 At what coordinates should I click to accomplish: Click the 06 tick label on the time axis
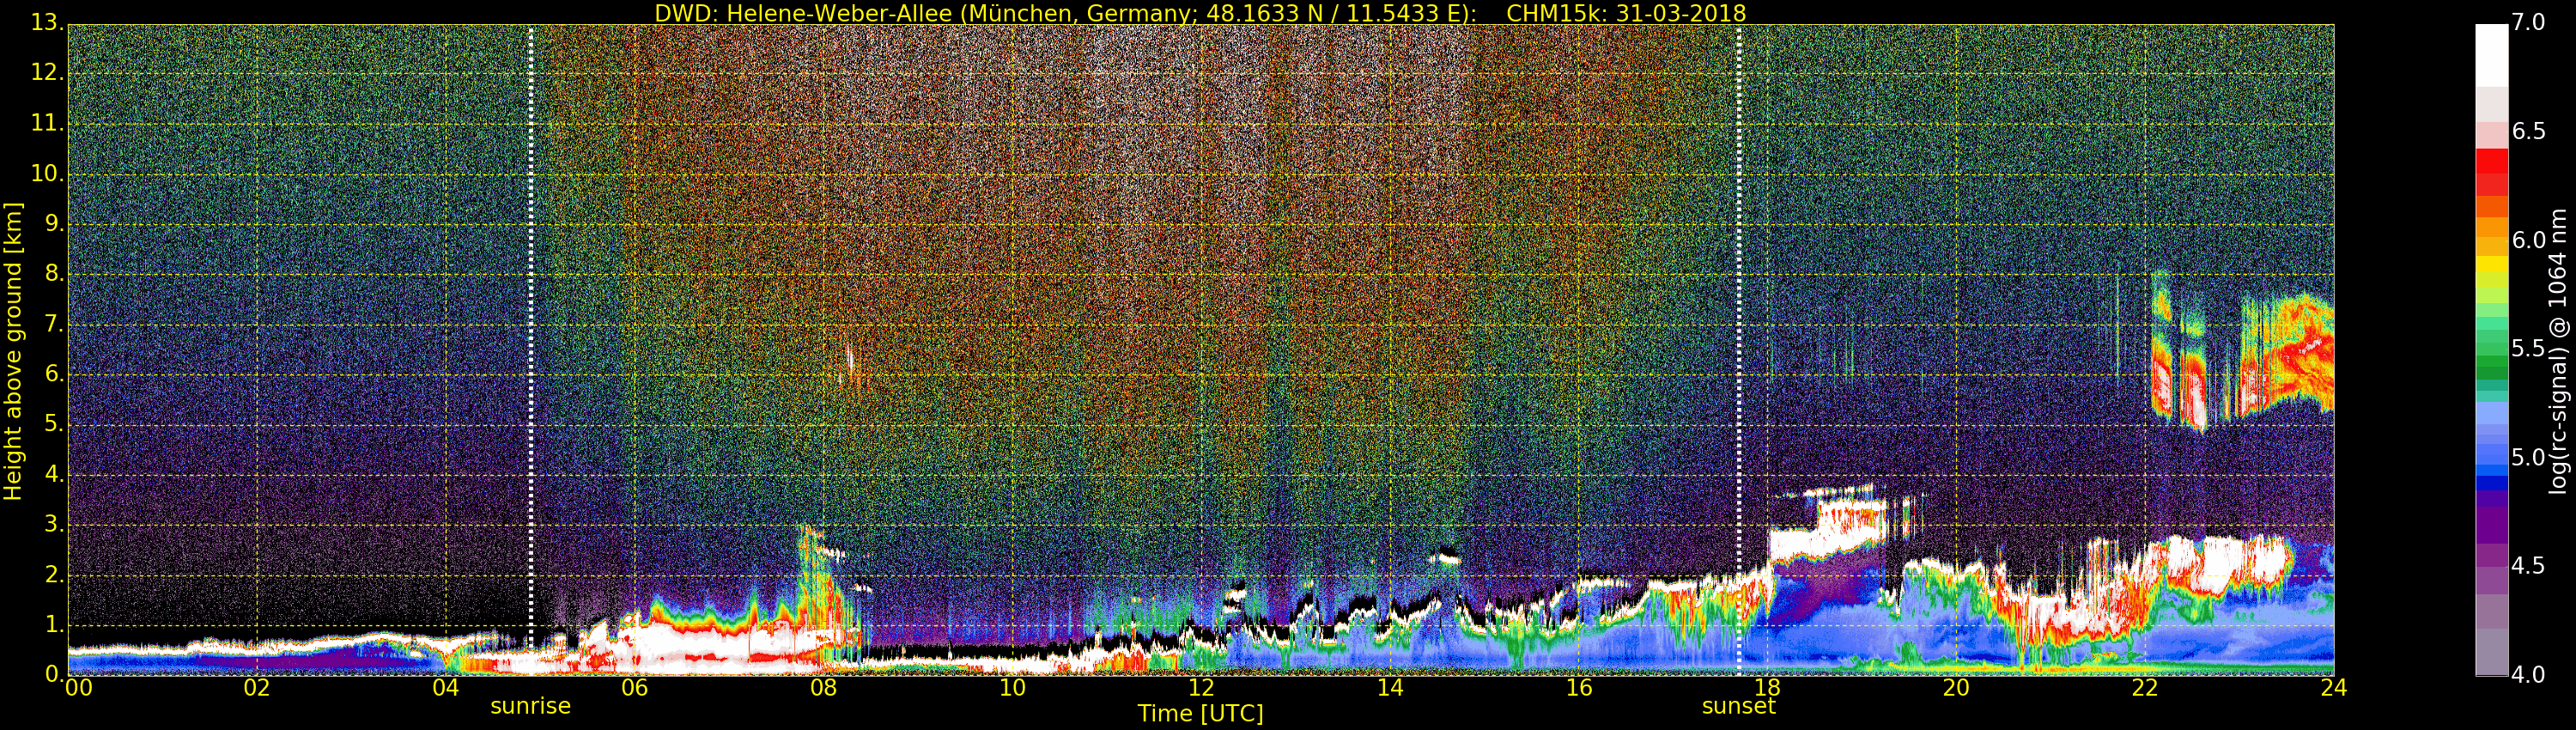coord(634,688)
